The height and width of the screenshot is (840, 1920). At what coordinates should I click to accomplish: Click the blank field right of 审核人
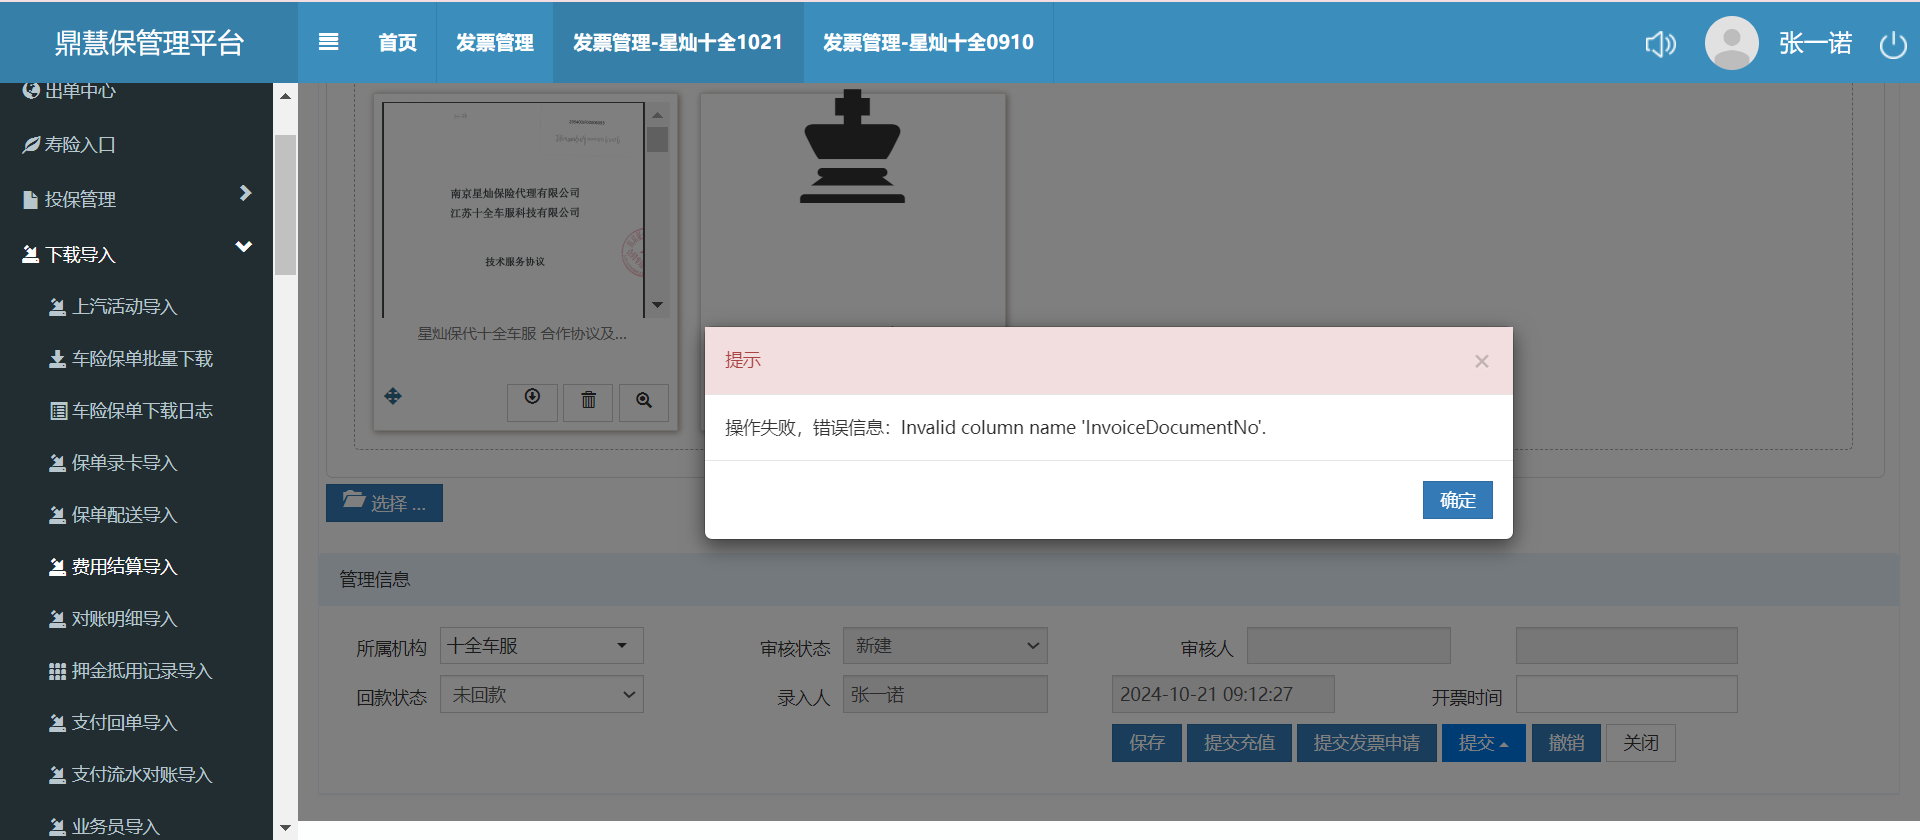click(x=1627, y=646)
